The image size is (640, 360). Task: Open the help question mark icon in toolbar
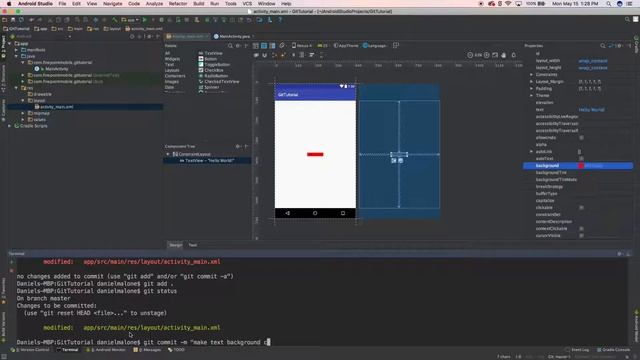click(x=280, y=20)
